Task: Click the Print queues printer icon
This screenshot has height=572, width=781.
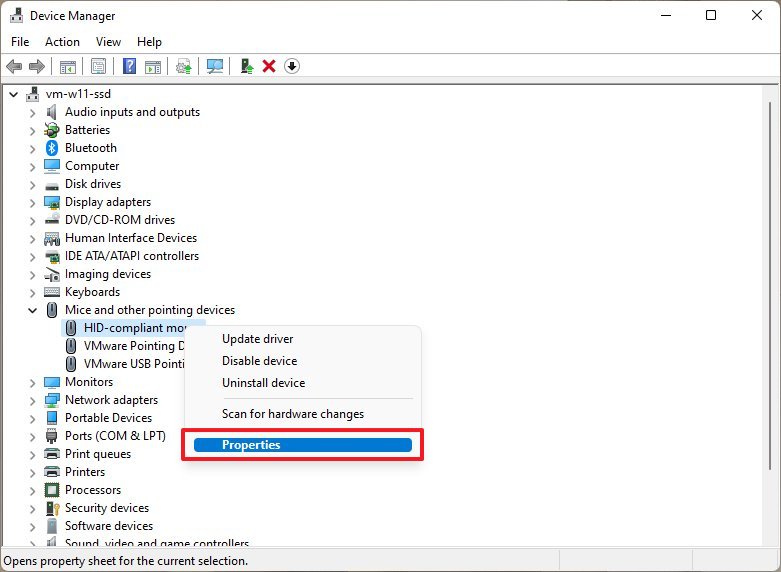Action: click(x=52, y=454)
